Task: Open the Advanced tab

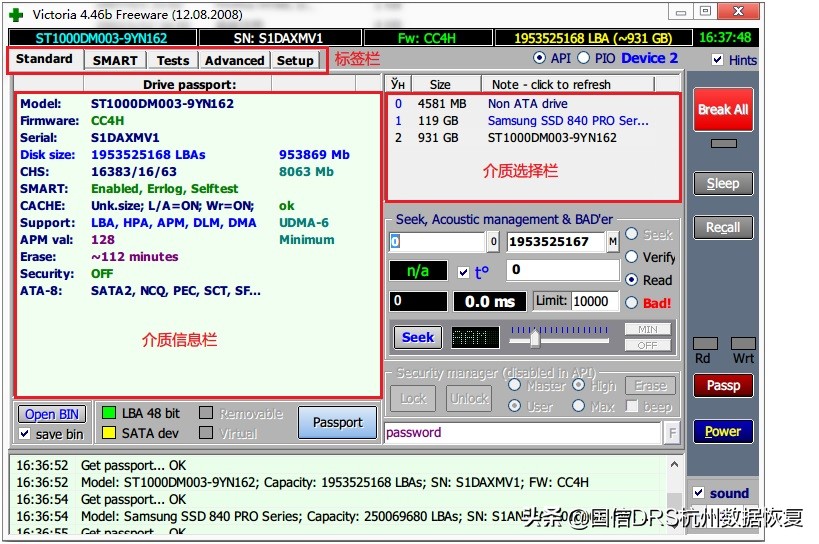Action: [x=234, y=60]
